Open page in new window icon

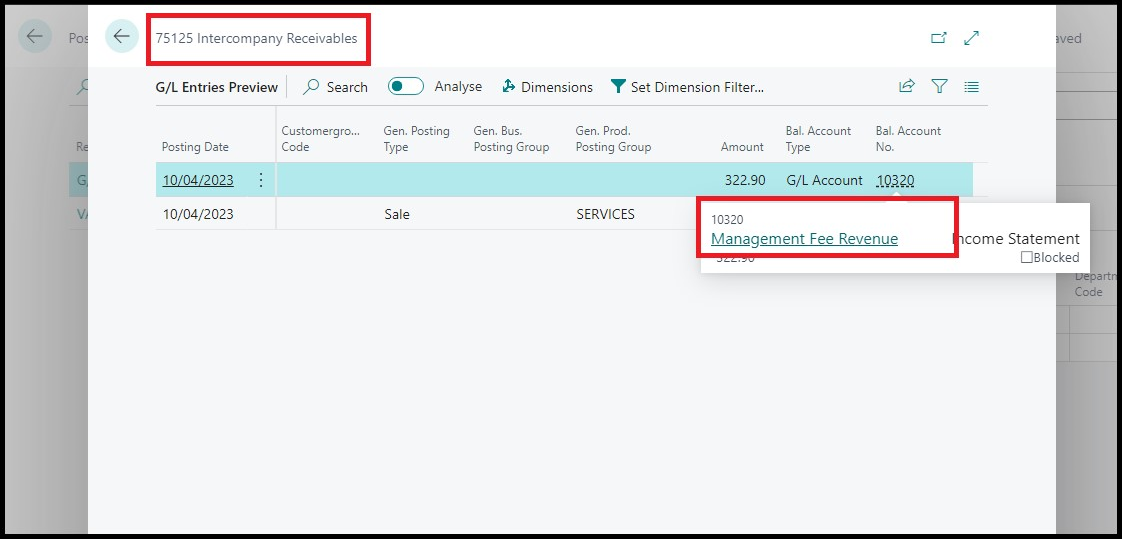click(x=938, y=38)
